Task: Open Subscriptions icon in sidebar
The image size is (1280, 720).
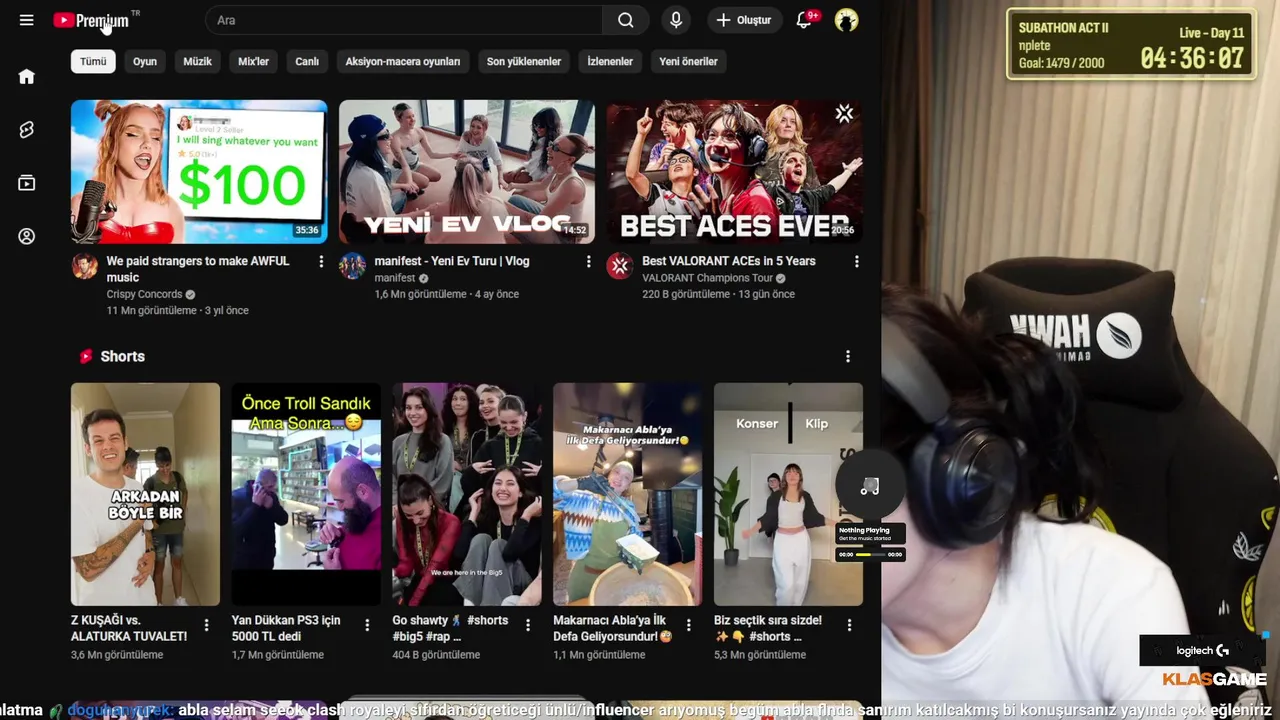Action: (27, 183)
